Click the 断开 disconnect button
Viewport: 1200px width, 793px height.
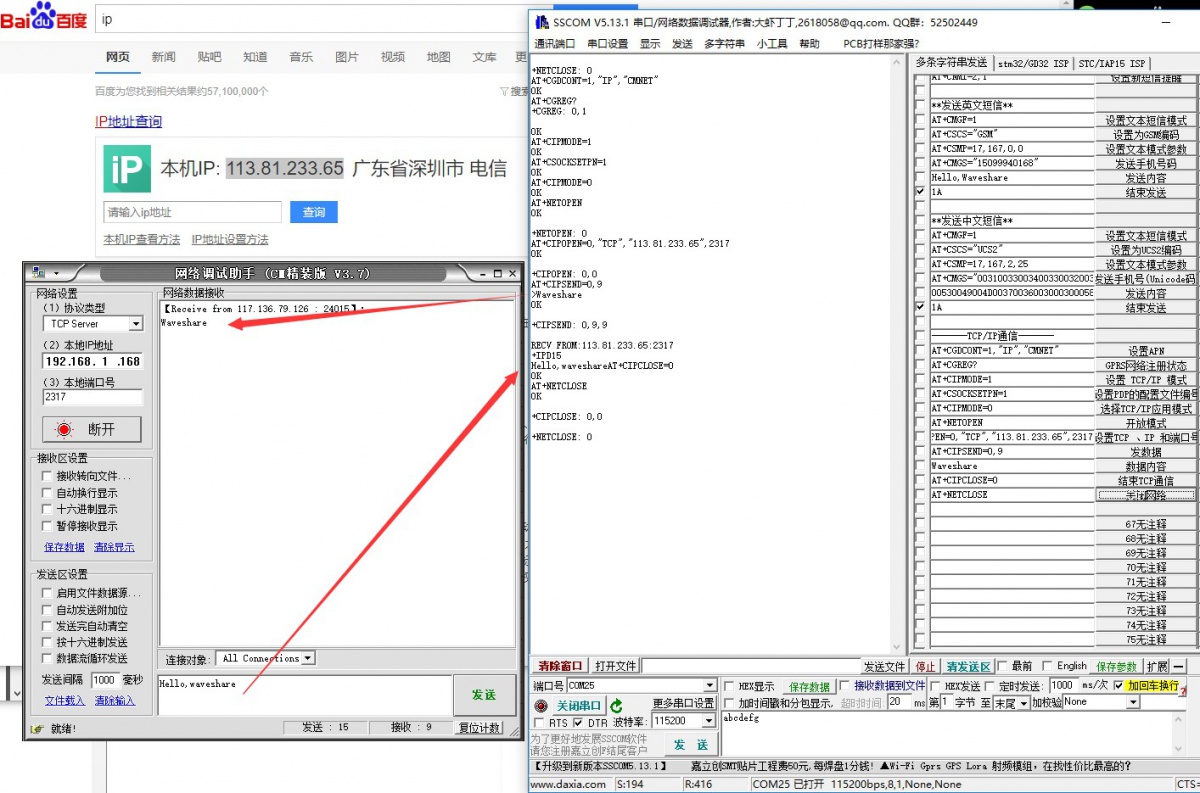[x=92, y=429]
